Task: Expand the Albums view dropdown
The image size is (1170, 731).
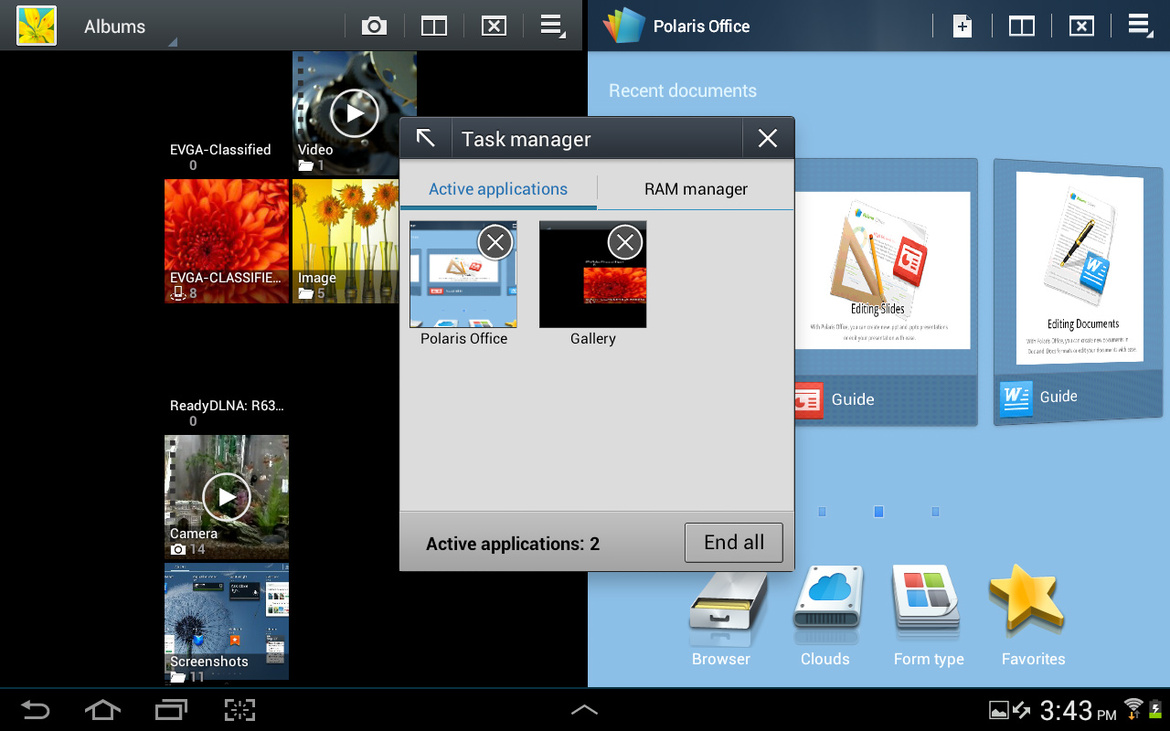Action: (115, 27)
